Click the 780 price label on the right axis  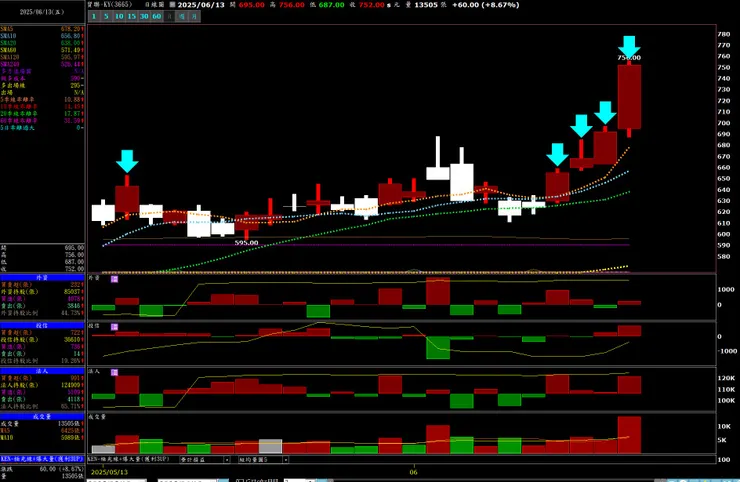click(x=723, y=34)
